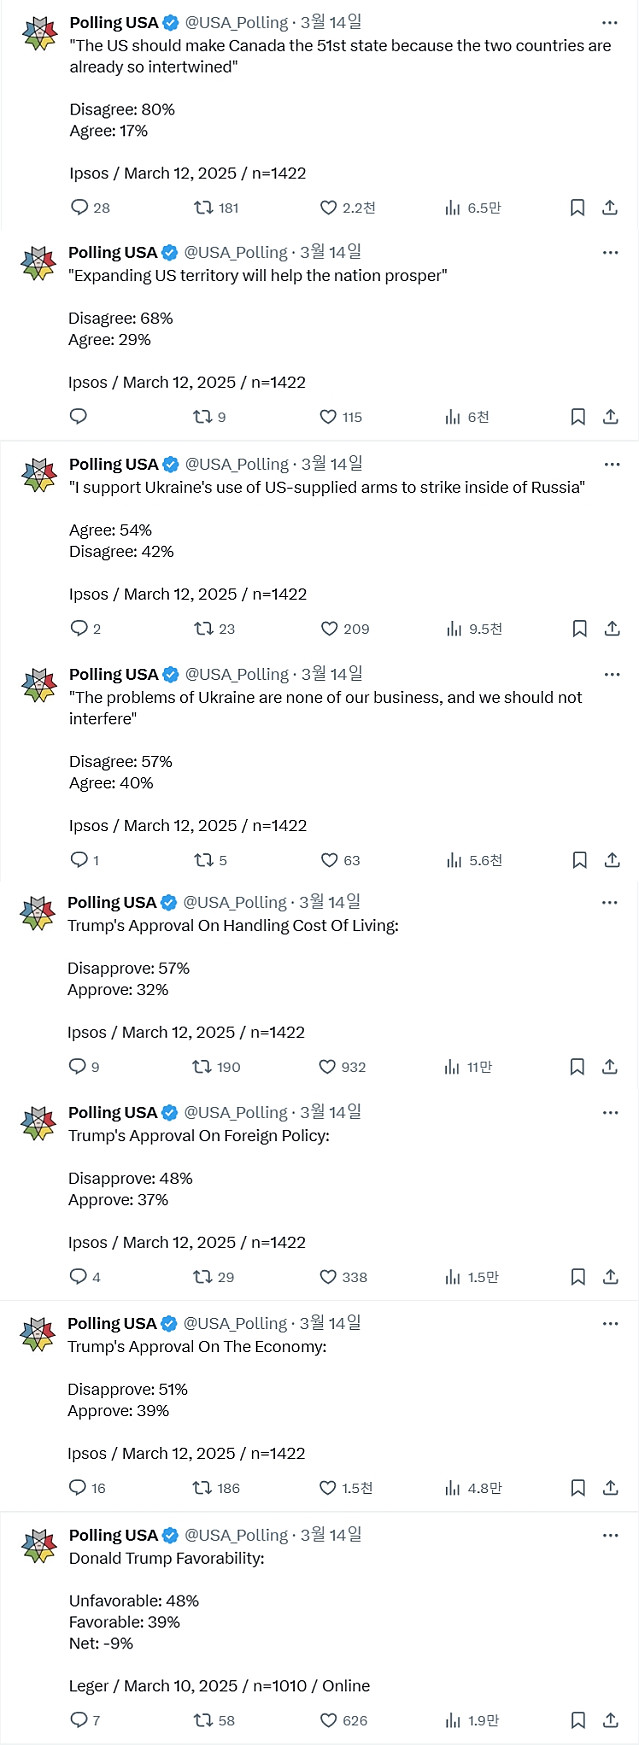
Task: Open Polling USA profile name on Economy tweet
Action: 112,1323
